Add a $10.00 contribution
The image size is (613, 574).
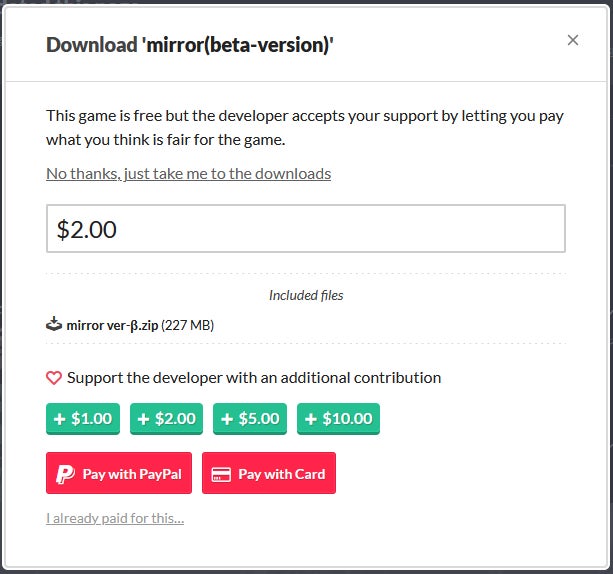click(338, 419)
